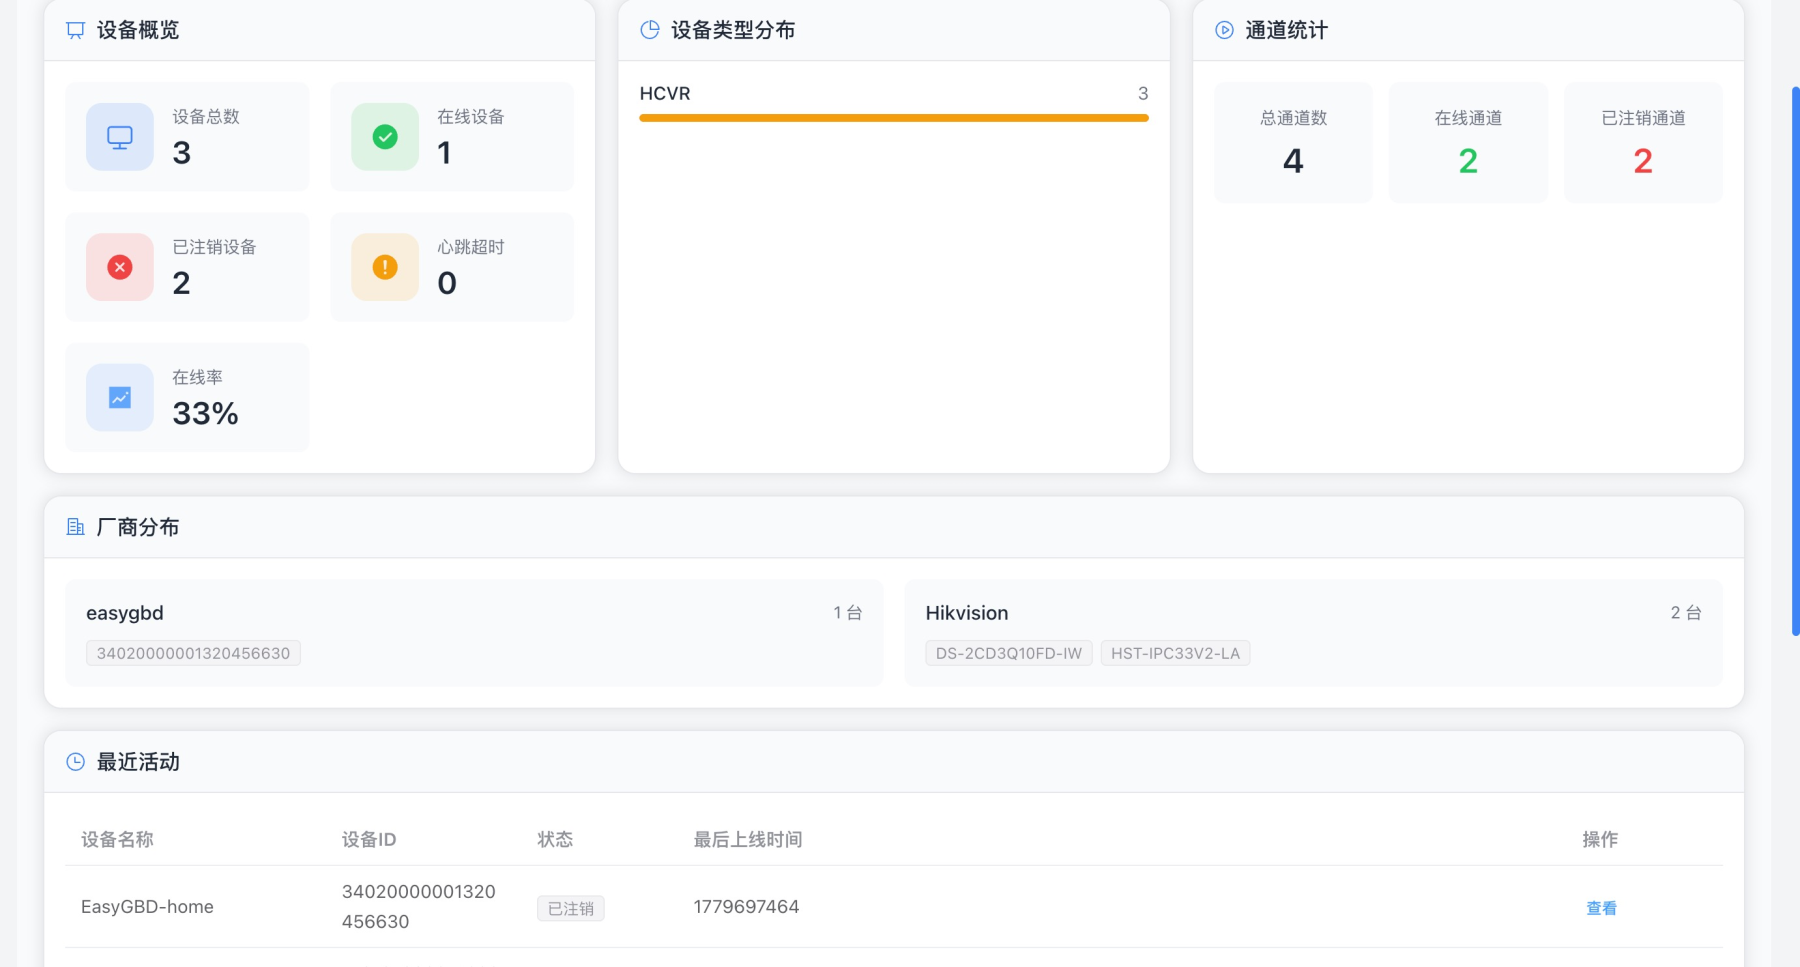Click the 设备名称 column header
Screen dimensions: 1800x967
tap(117, 839)
